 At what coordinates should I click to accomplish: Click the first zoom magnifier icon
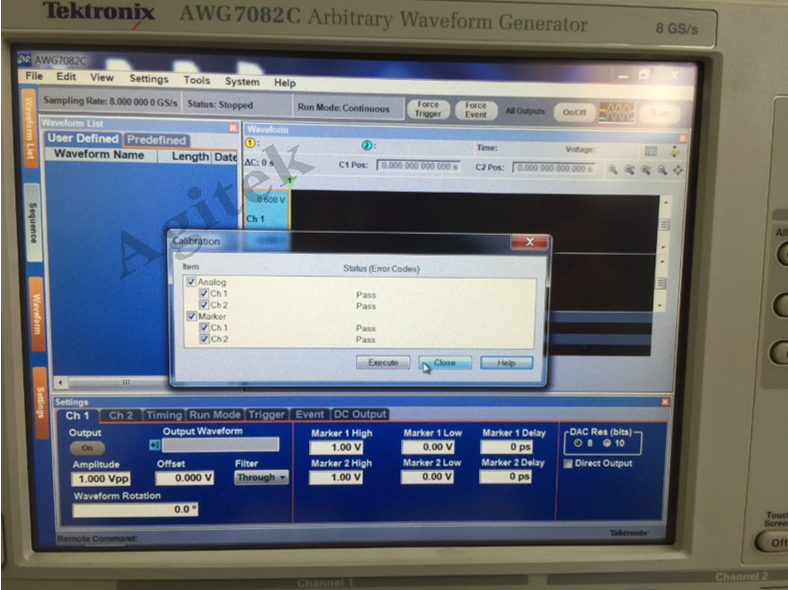pos(613,170)
